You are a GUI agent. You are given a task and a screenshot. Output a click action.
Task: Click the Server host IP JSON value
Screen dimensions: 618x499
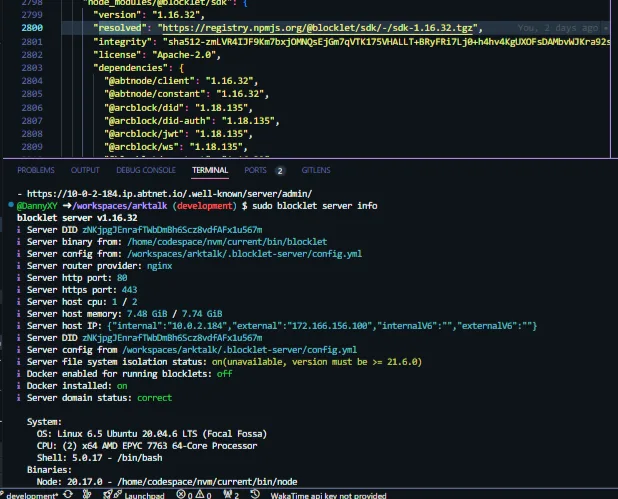point(322,326)
